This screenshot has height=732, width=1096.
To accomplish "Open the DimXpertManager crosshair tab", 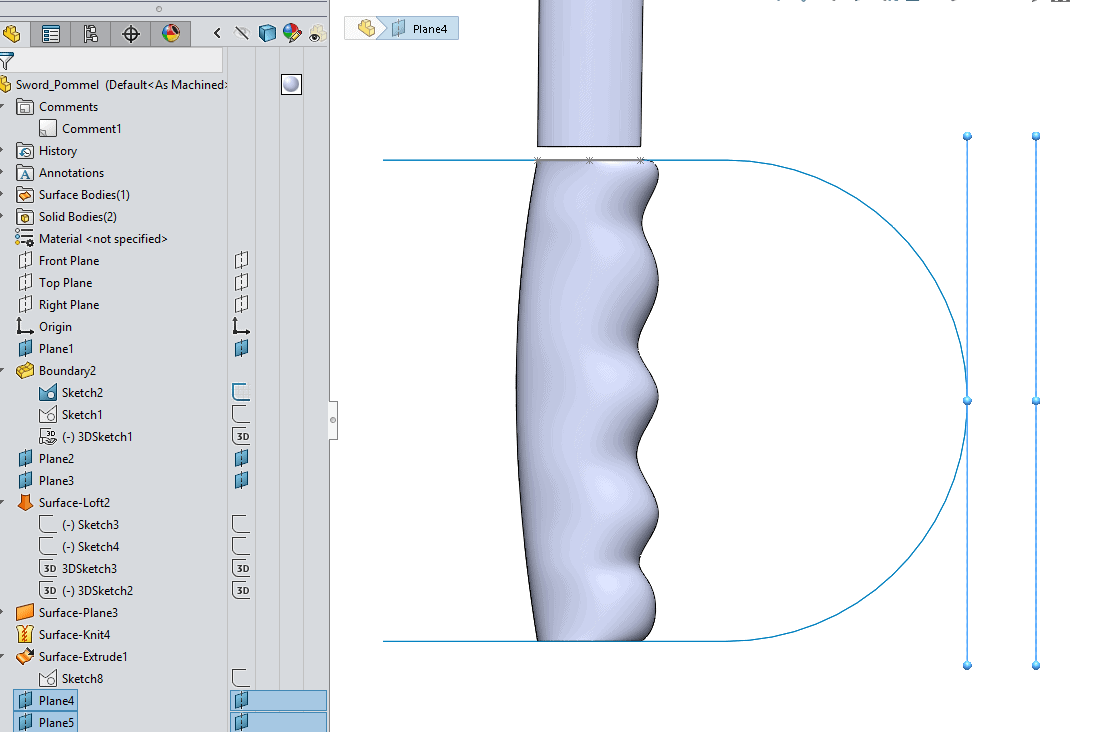I will click(131, 34).
